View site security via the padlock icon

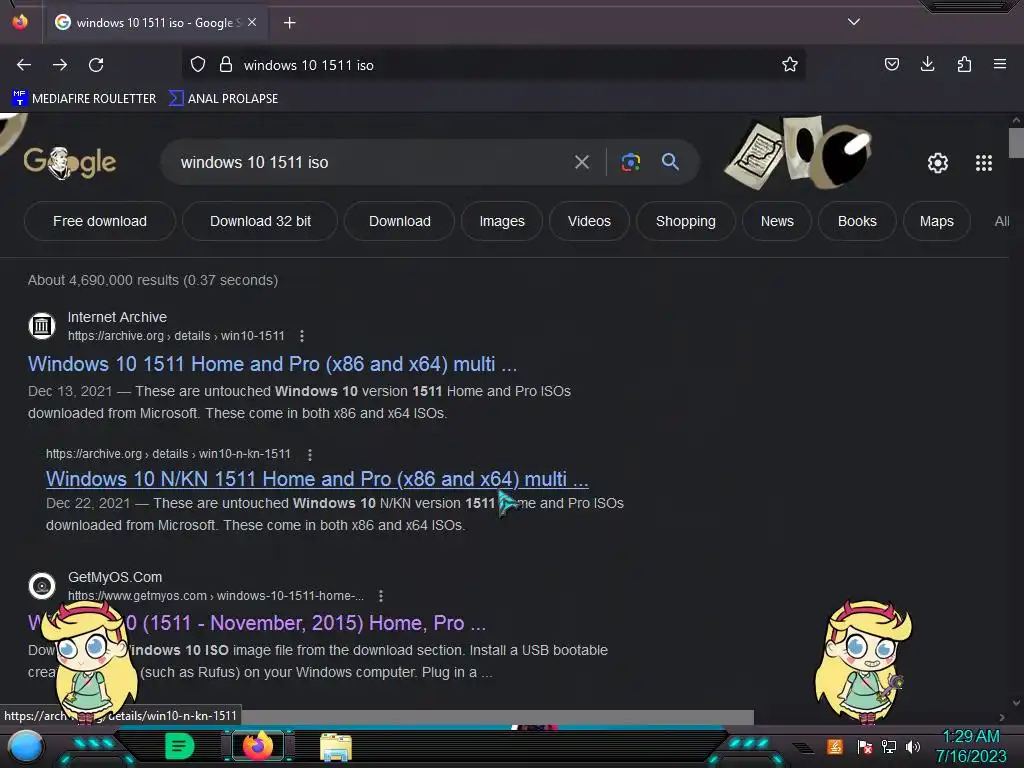pos(226,65)
